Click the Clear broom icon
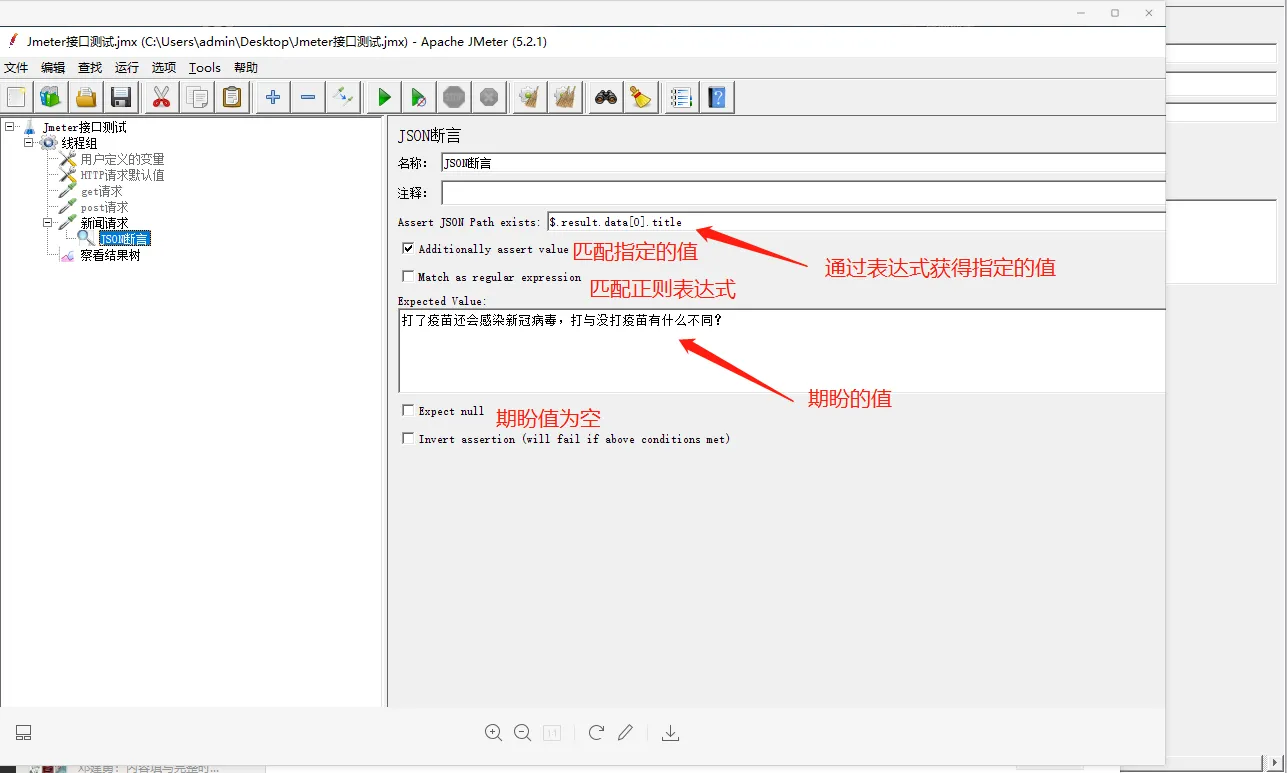The image size is (1287, 773). click(x=529, y=97)
